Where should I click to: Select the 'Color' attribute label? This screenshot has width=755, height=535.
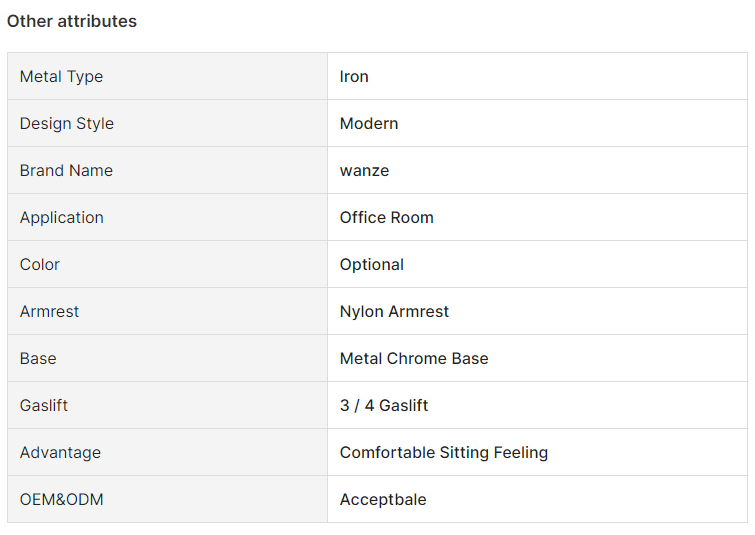tap(39, 264)
